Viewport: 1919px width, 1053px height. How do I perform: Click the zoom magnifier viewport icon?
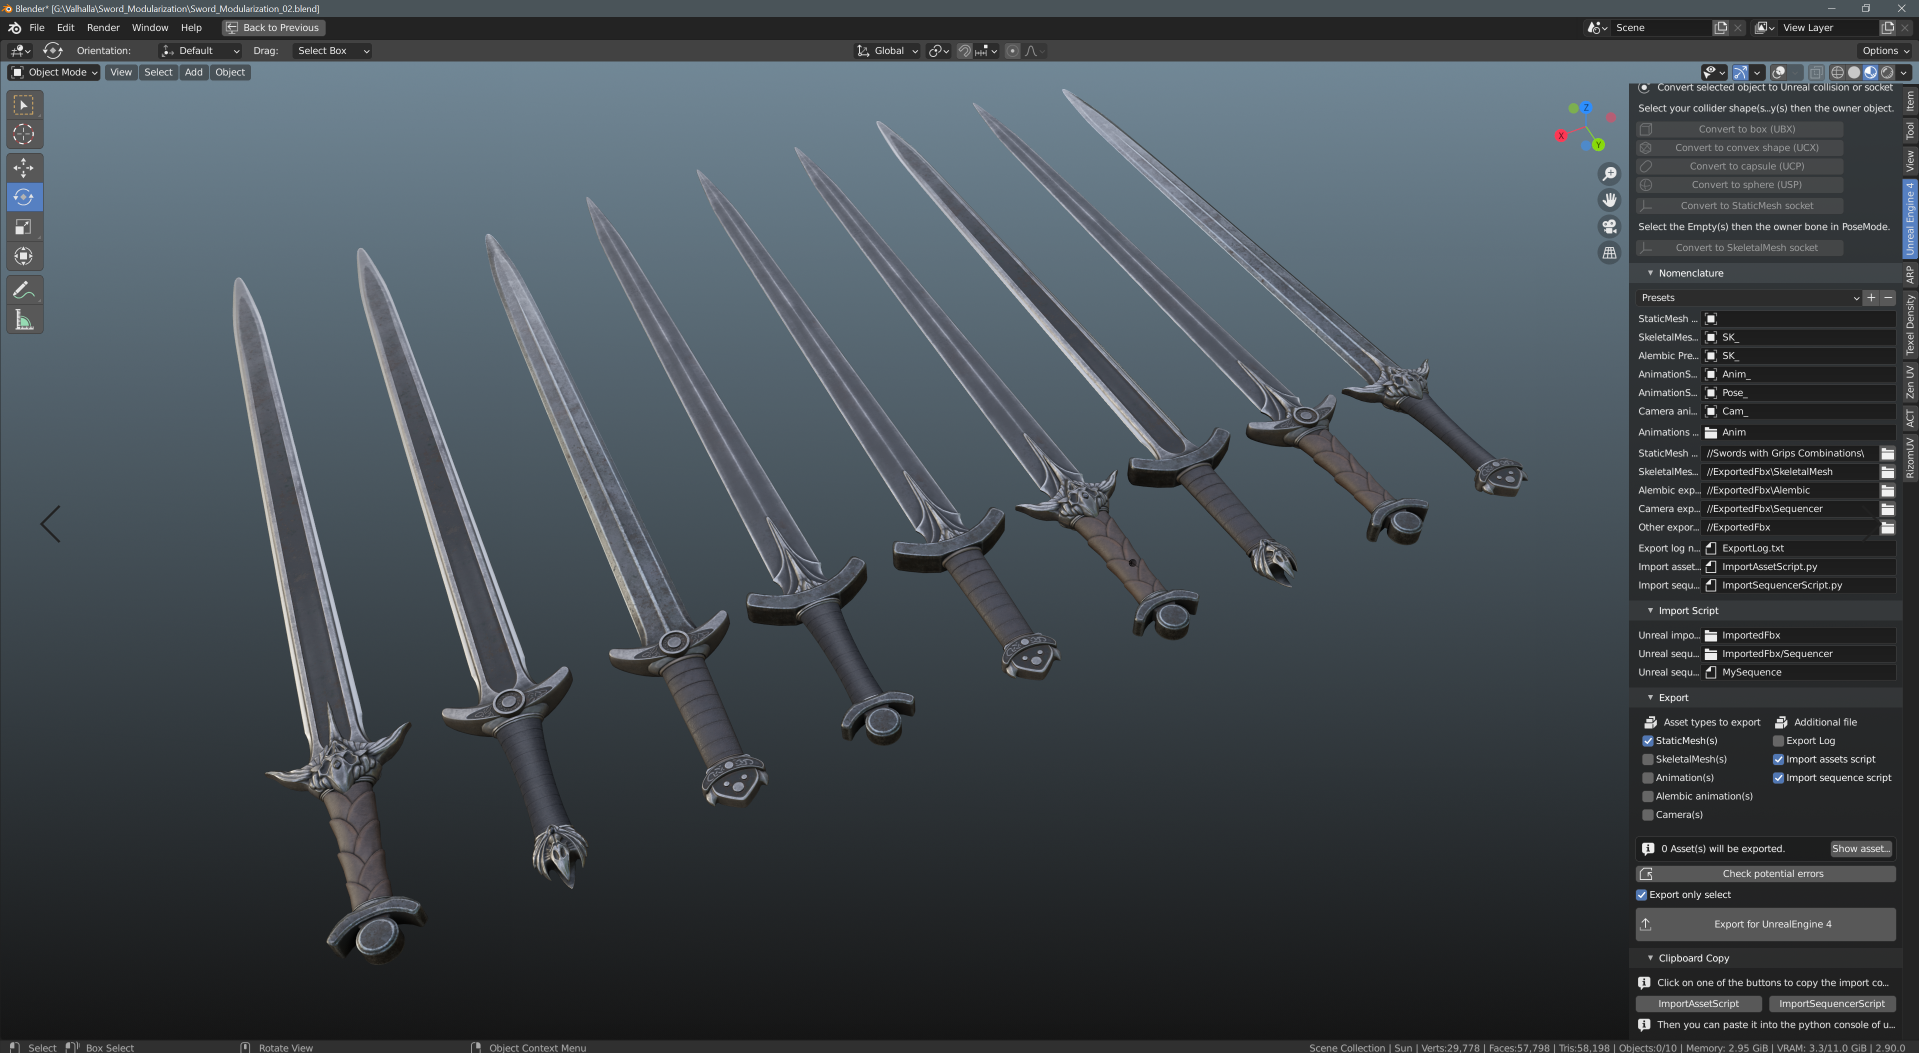1609,174
